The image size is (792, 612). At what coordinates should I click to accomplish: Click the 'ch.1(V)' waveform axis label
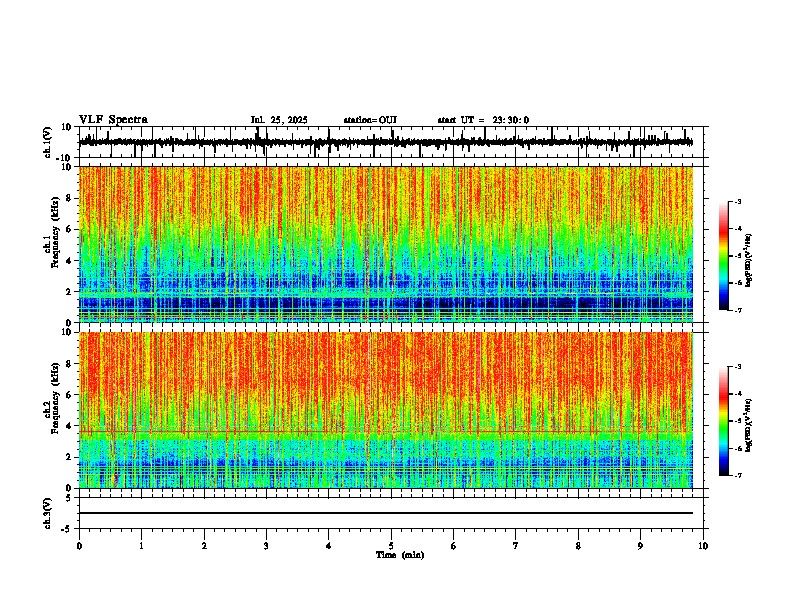click(48, 142)
